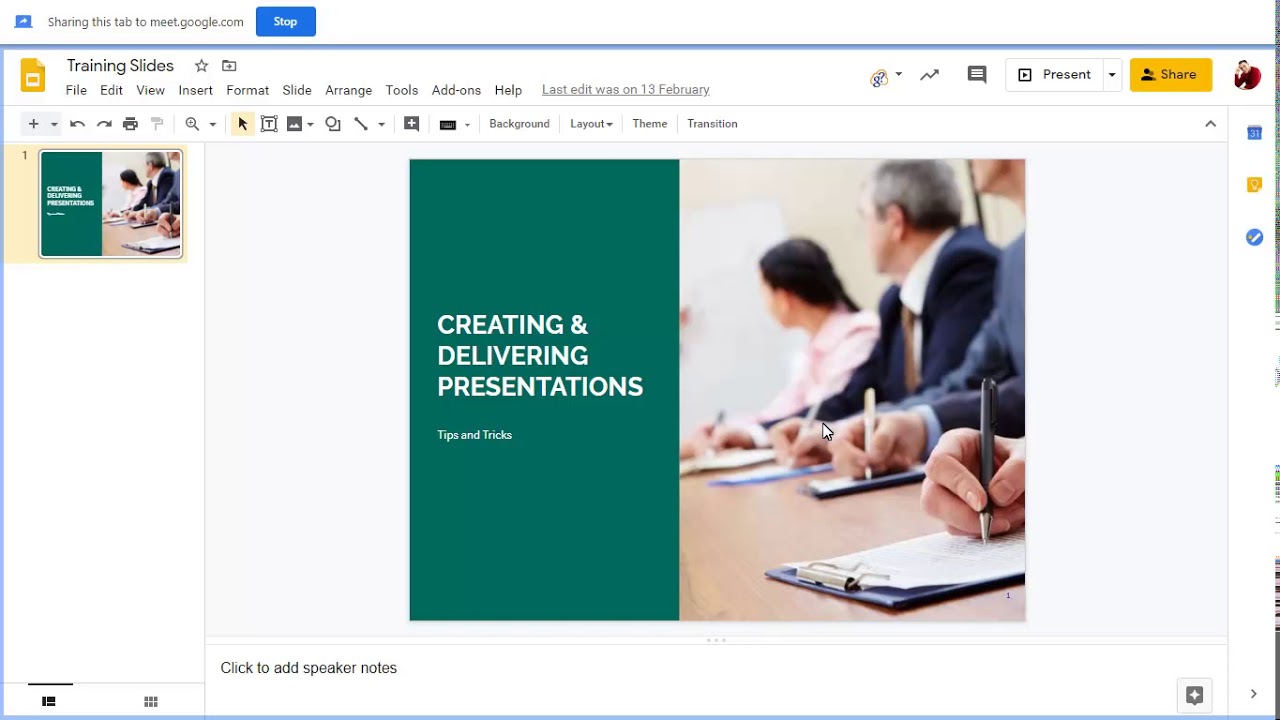Insert a shape
Viewport: 1280px width, 720px height.
[x=333, y=124]
